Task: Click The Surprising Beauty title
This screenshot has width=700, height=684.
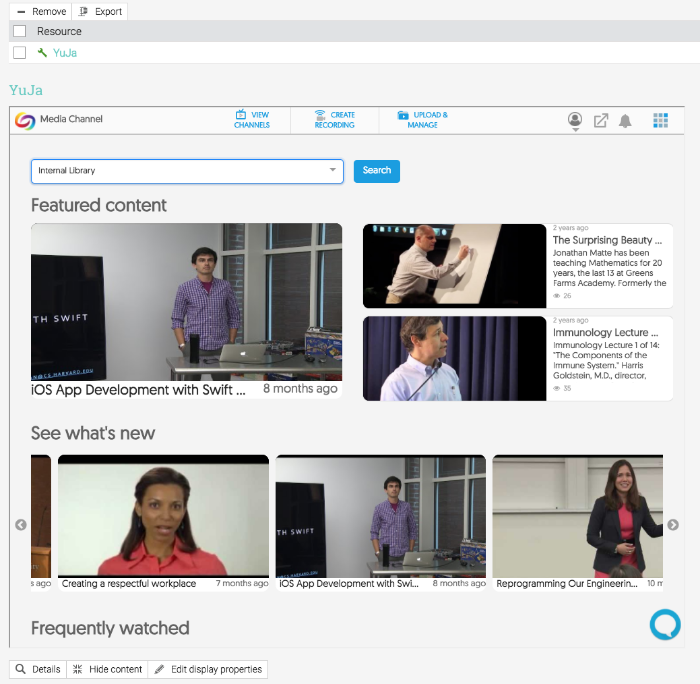Action: 607,240
